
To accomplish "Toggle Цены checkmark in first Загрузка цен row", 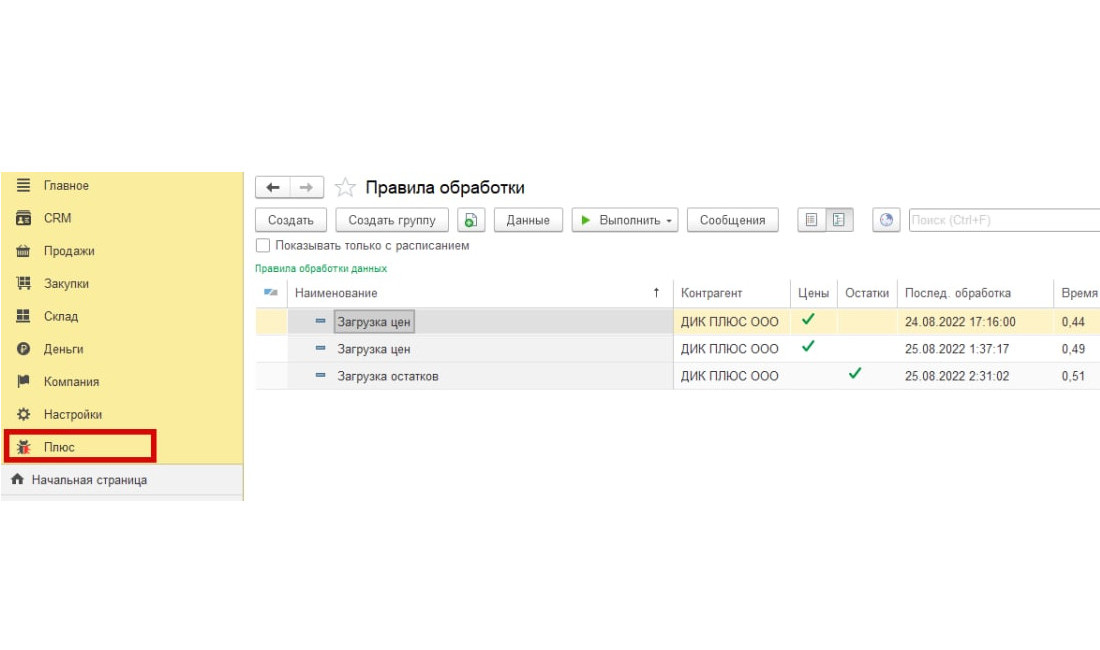I will [808, 320].
